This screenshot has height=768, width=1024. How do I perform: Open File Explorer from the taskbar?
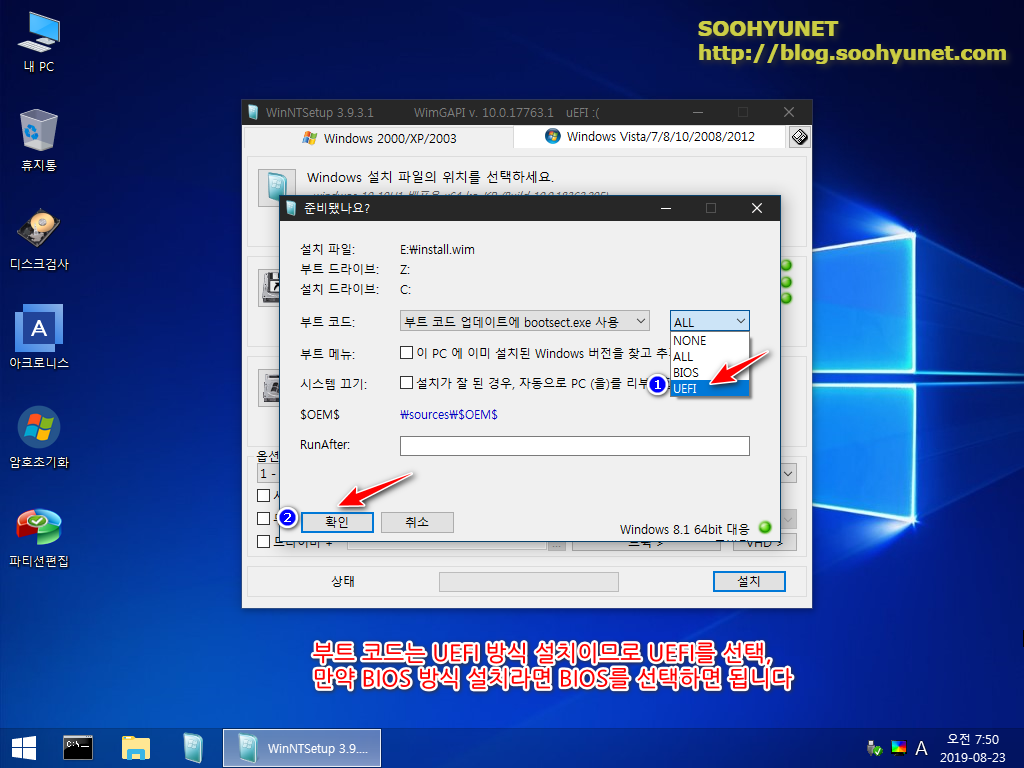tap(136, 748)
